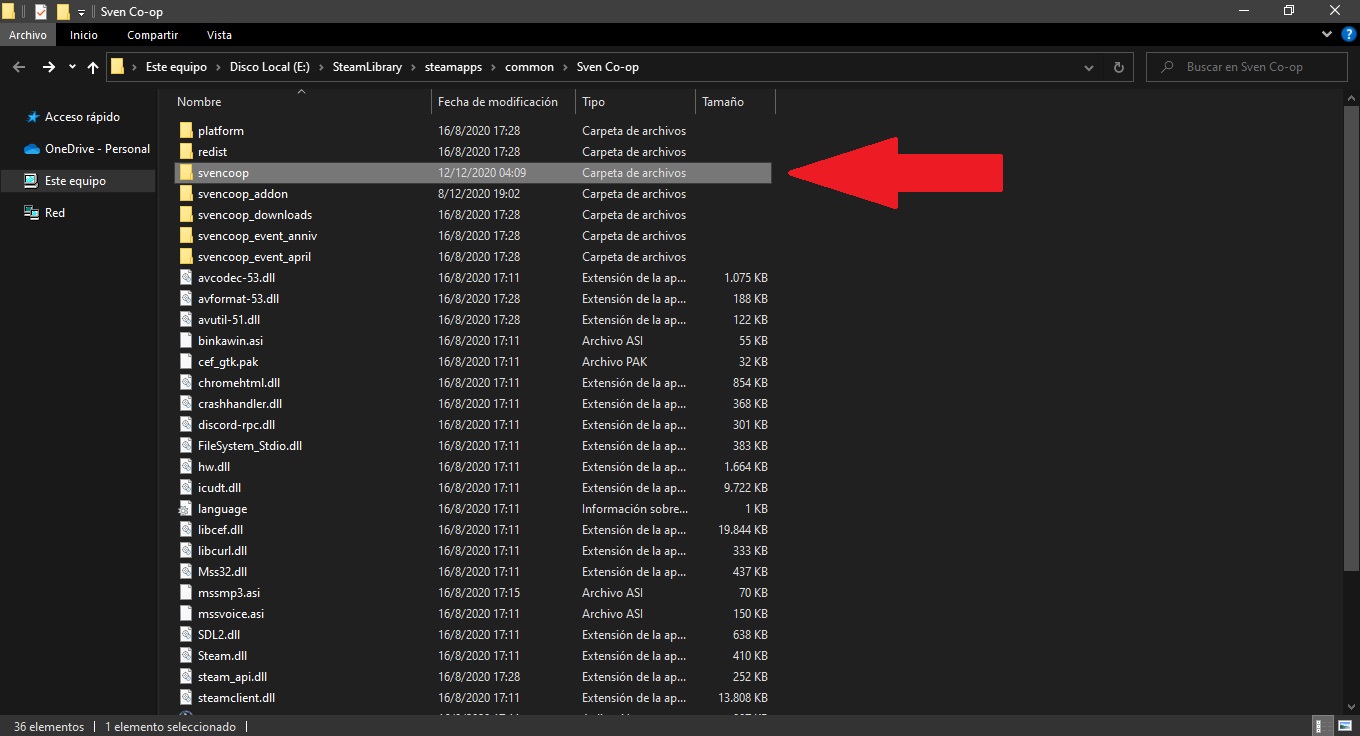
Task: Select the chromehtml.dll file name
Action: click(x=239, y=383)
